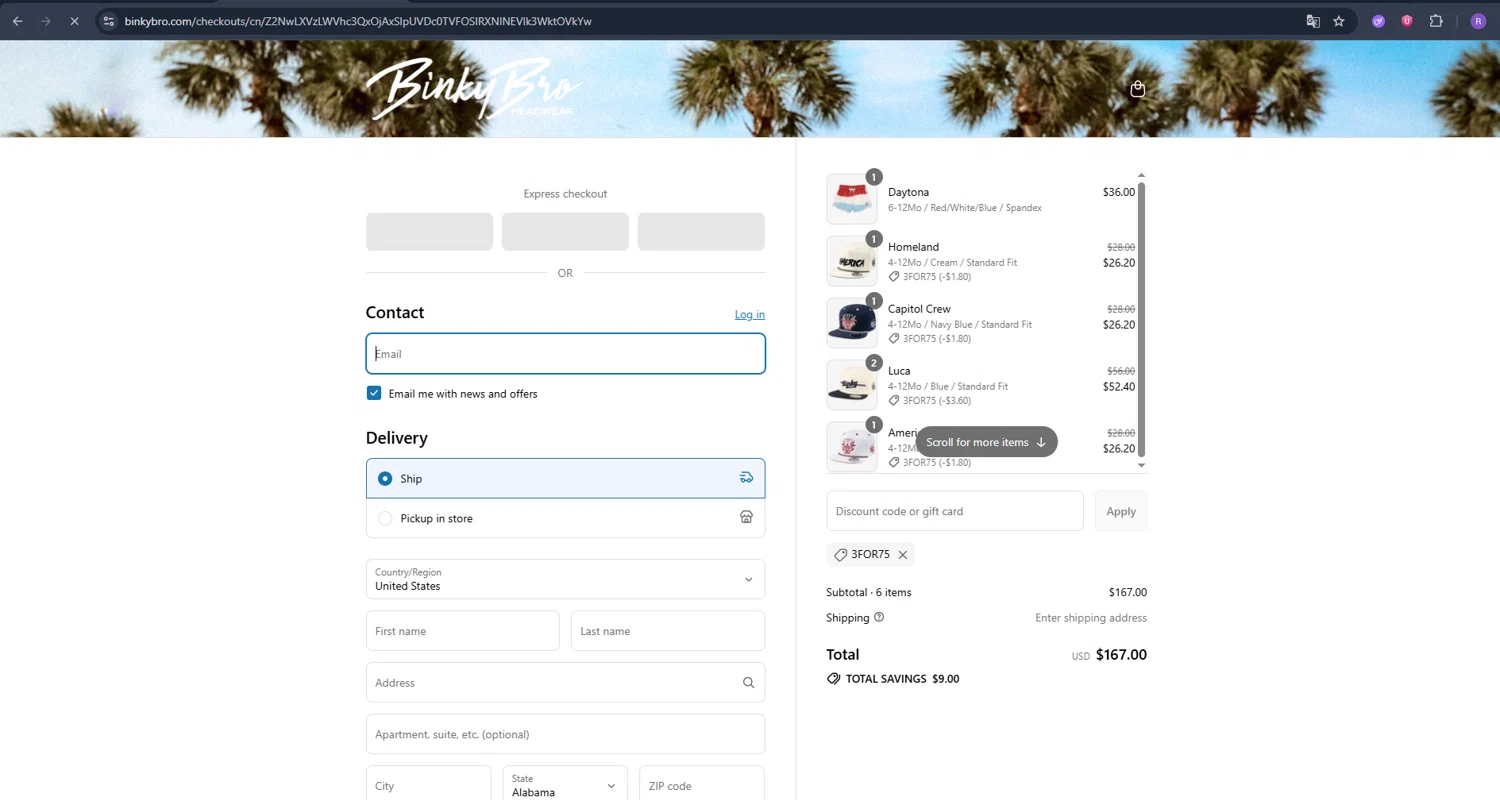Select the Ship delivery option
1500x800 pixels.
click(565, 479)
